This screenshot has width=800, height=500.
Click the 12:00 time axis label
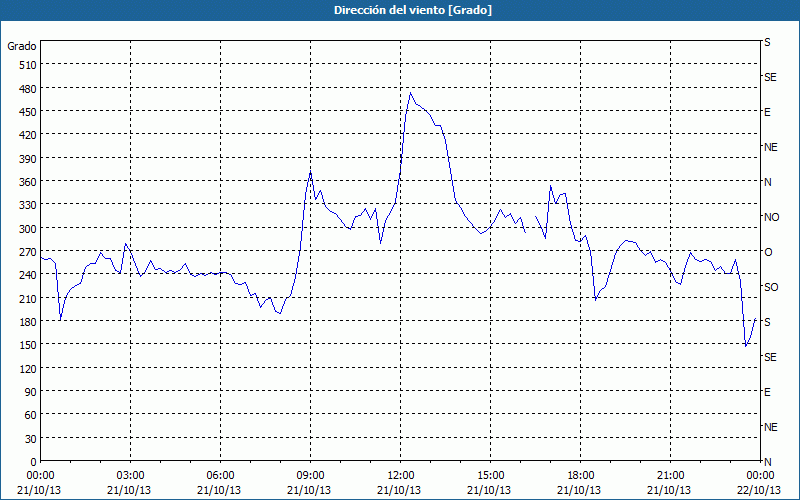pos(401,476)
